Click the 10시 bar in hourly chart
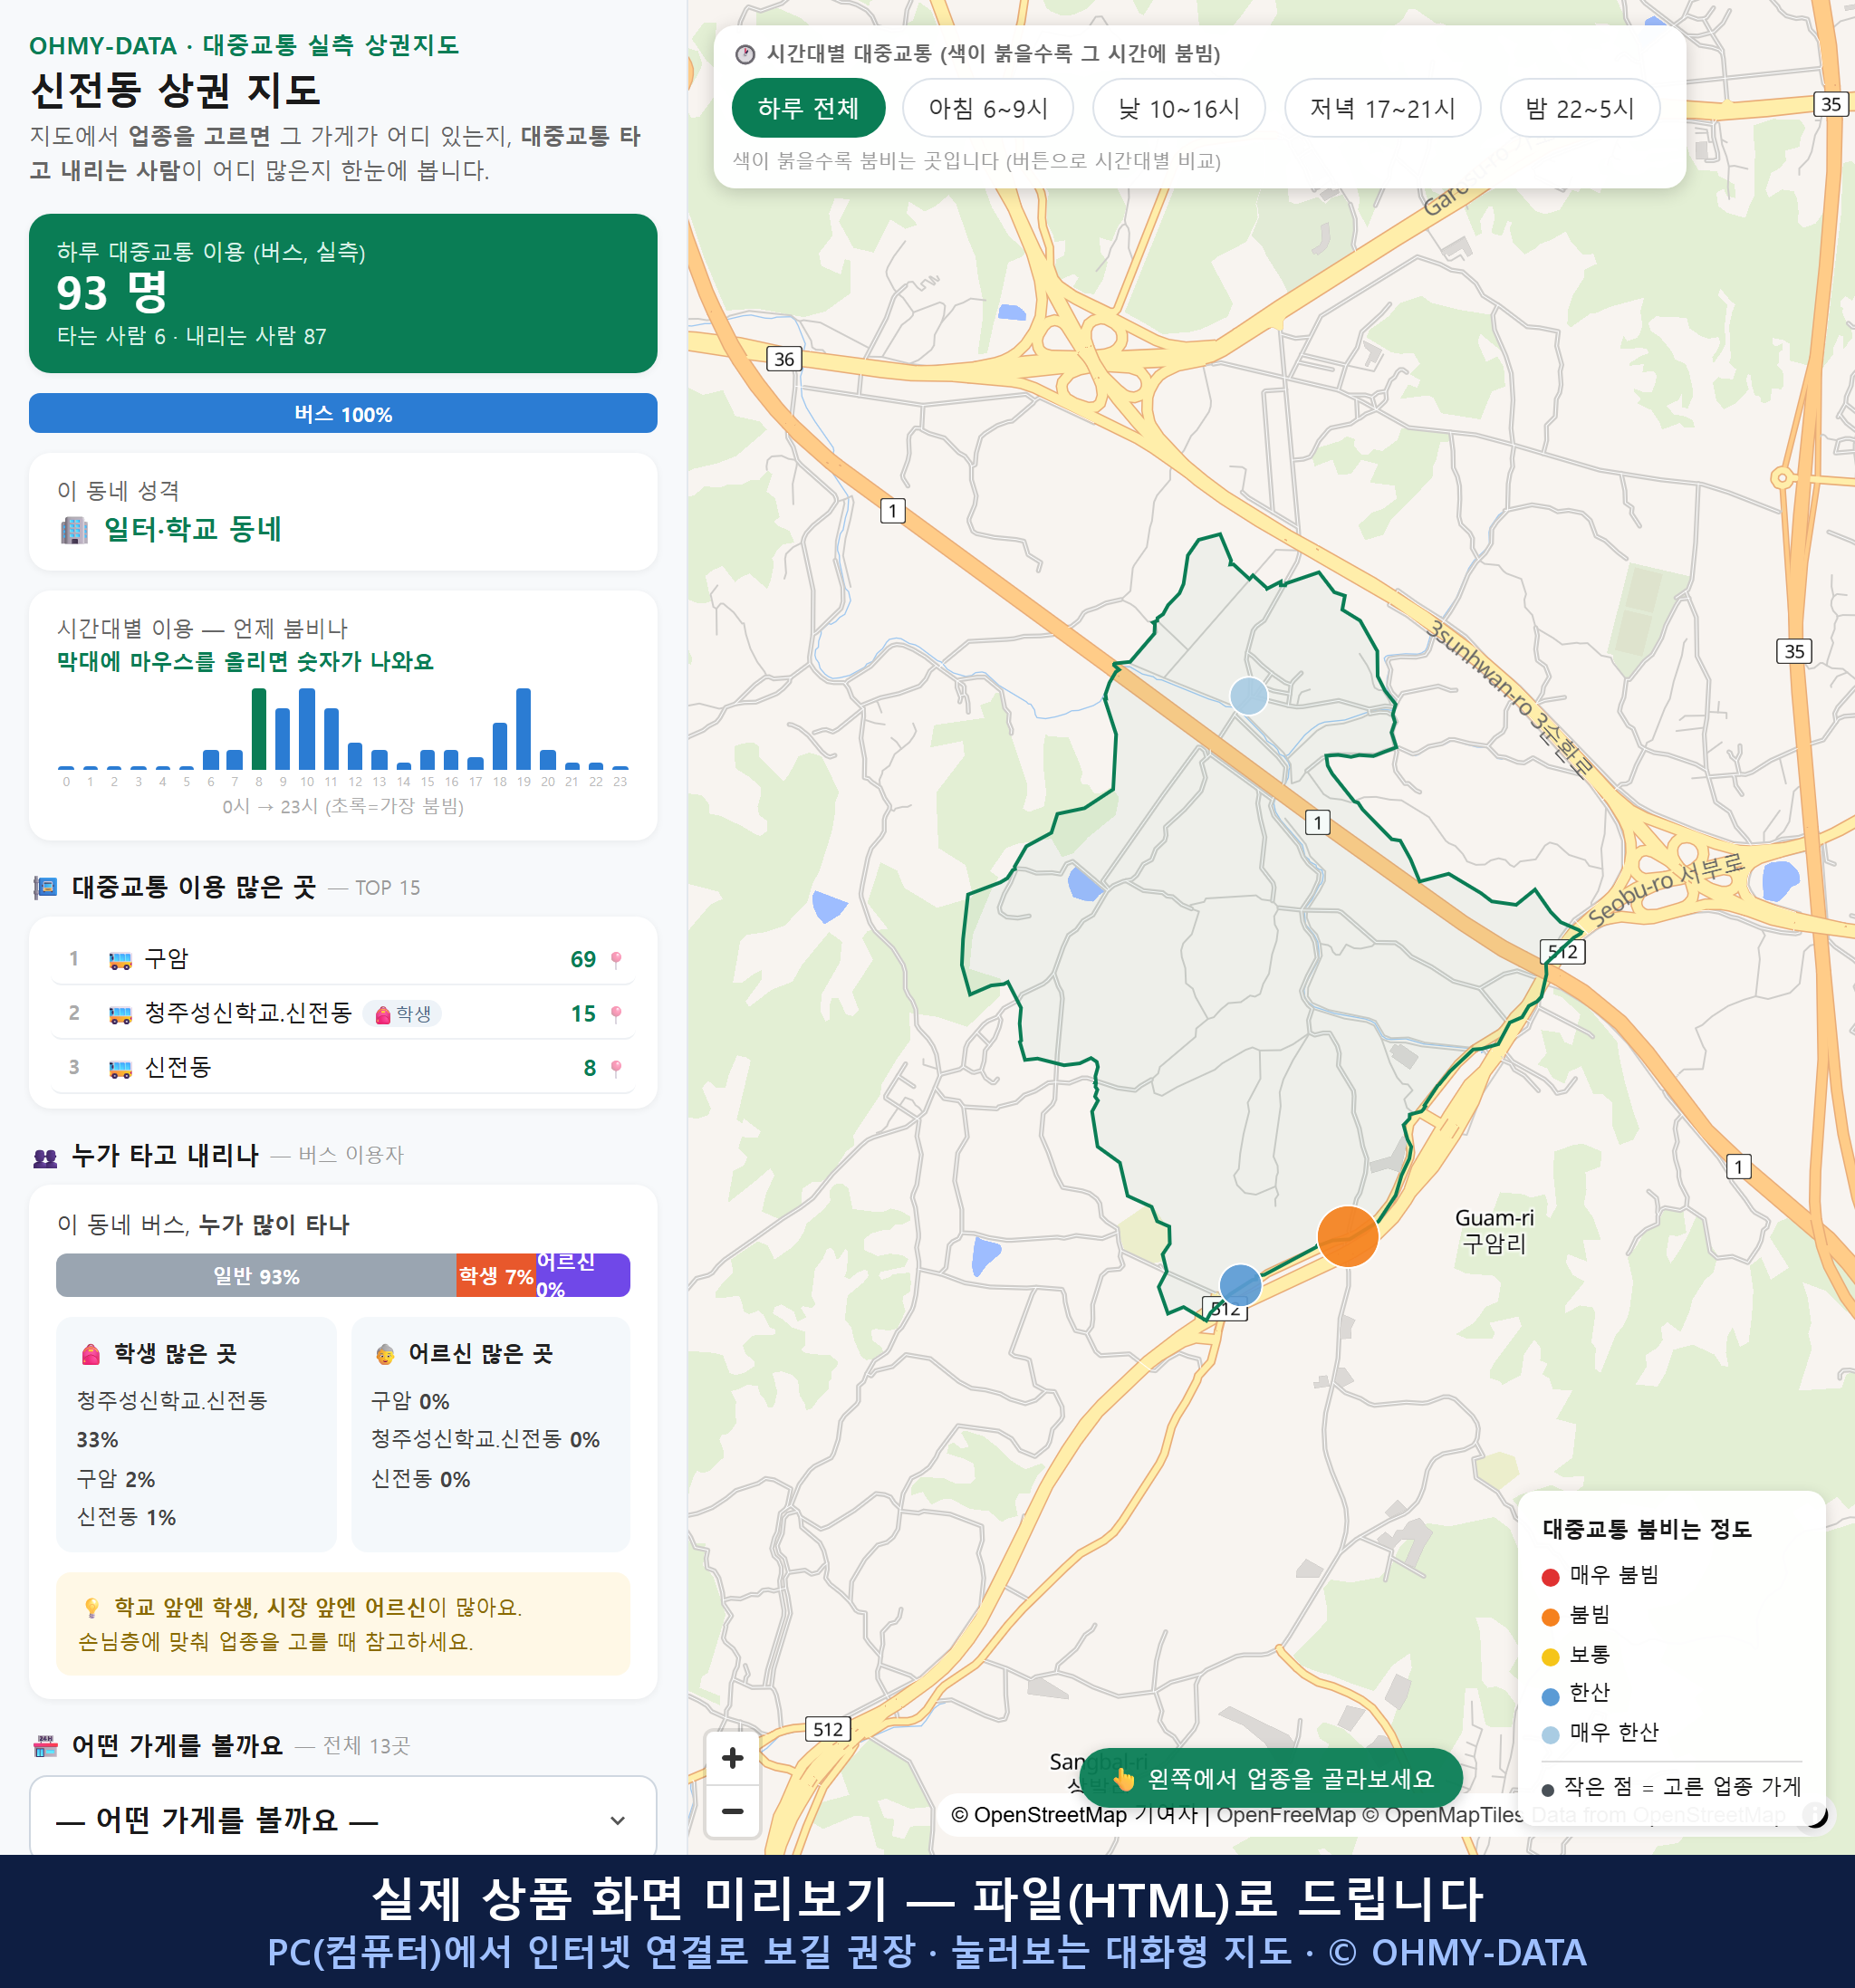The image size is (1855, 1988). [x=307, y=728]
